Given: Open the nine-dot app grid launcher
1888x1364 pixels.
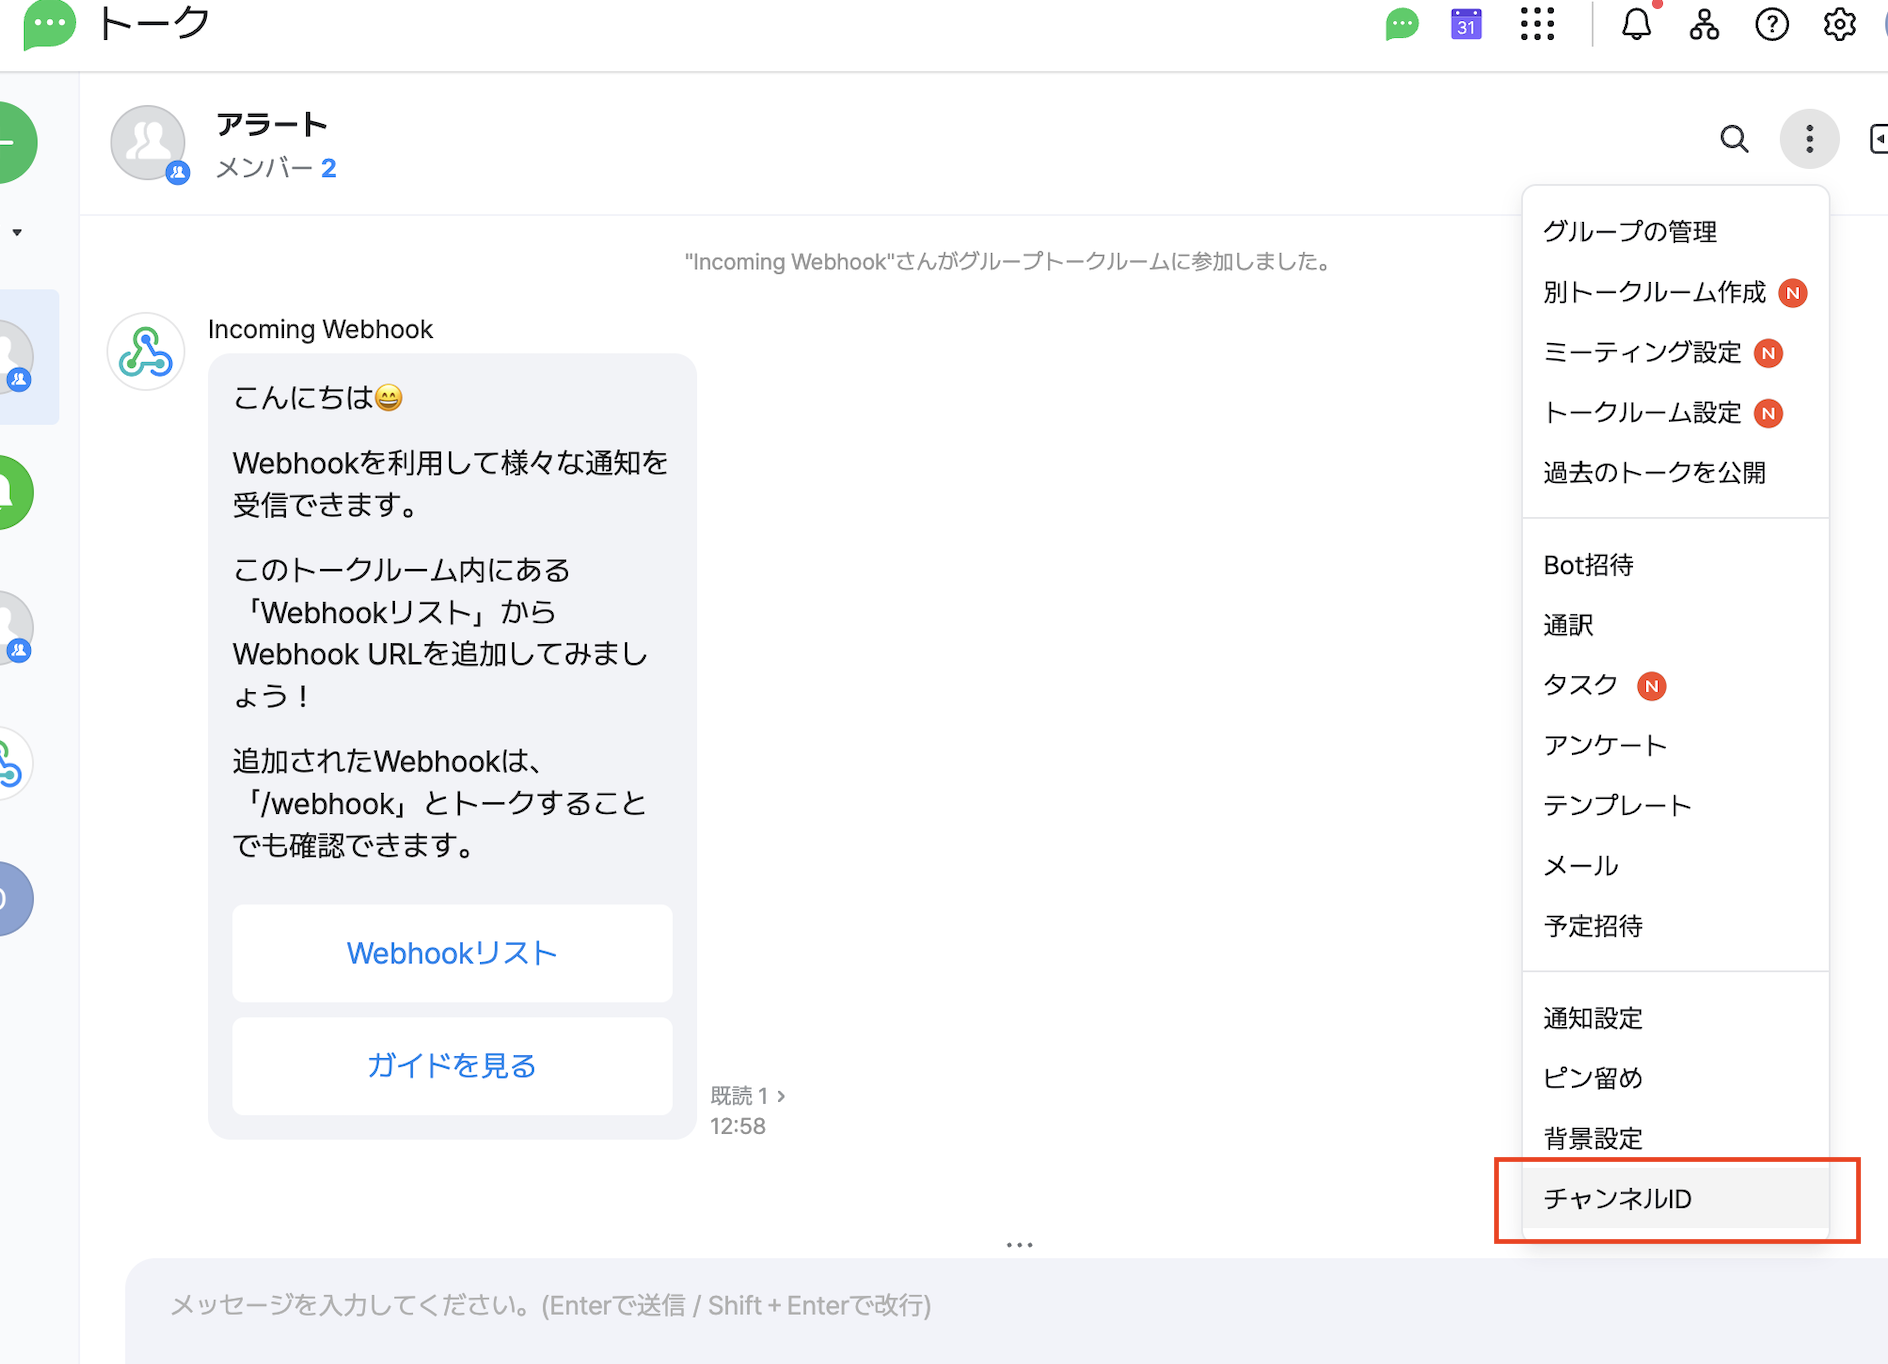Looking at the screenshot, I should tap(1537, 23).
